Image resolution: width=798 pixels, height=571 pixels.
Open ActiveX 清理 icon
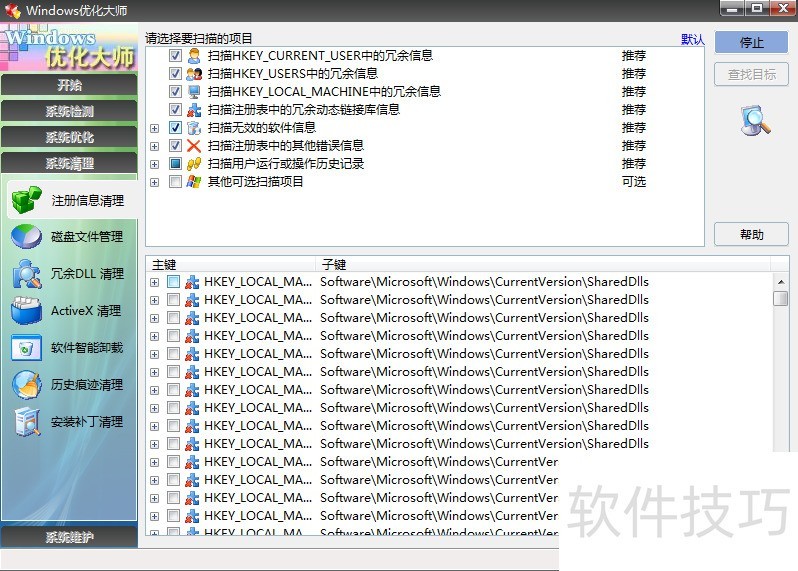click(26, 310)
